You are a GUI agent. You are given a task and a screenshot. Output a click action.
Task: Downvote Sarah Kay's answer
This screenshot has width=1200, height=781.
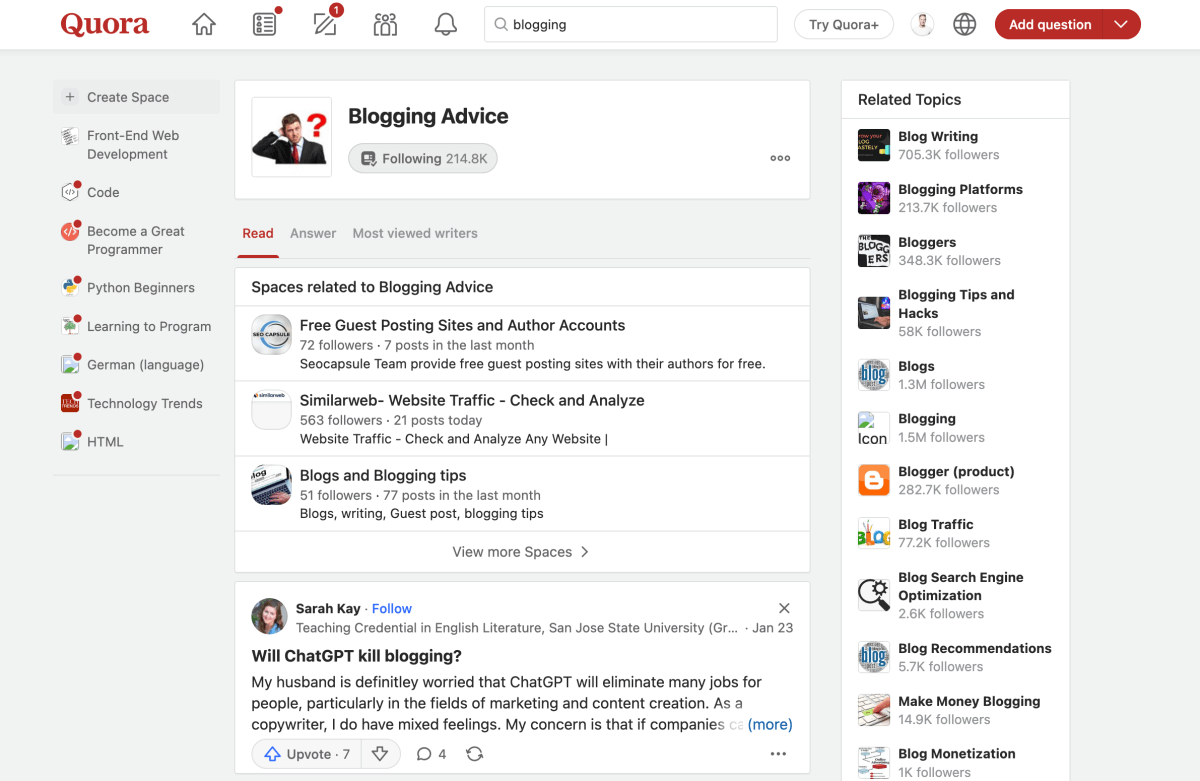(380, 754)
